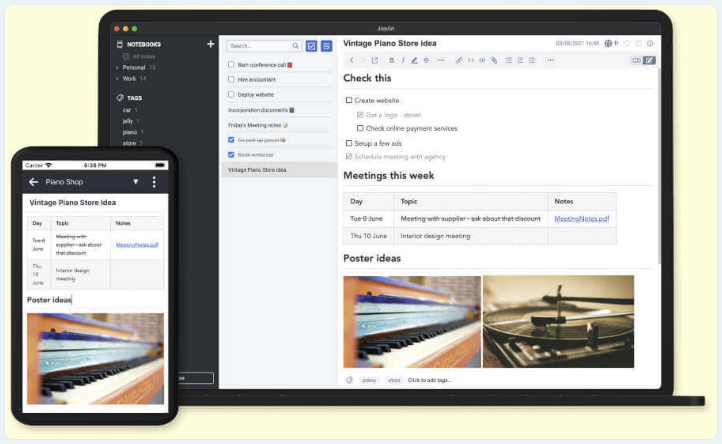Click the piano keys photo in the desktop note
722x444 pixels.
point(412,321)
